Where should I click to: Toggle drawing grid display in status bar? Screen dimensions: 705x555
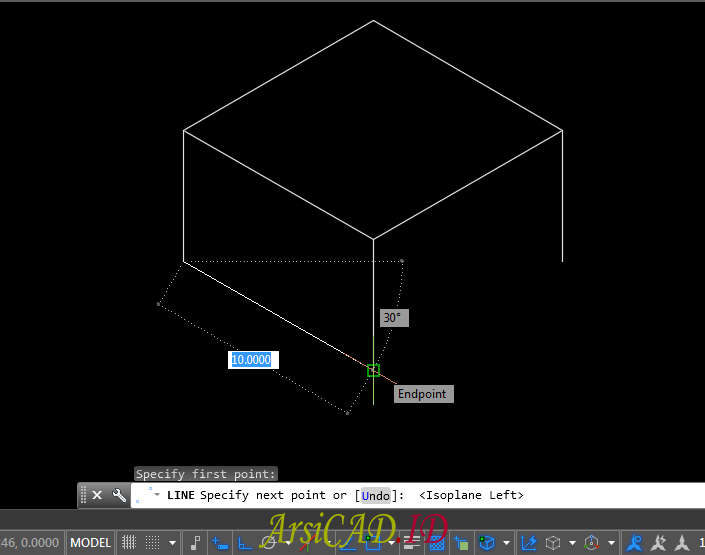pyautogui.click(x=129, y=542)
